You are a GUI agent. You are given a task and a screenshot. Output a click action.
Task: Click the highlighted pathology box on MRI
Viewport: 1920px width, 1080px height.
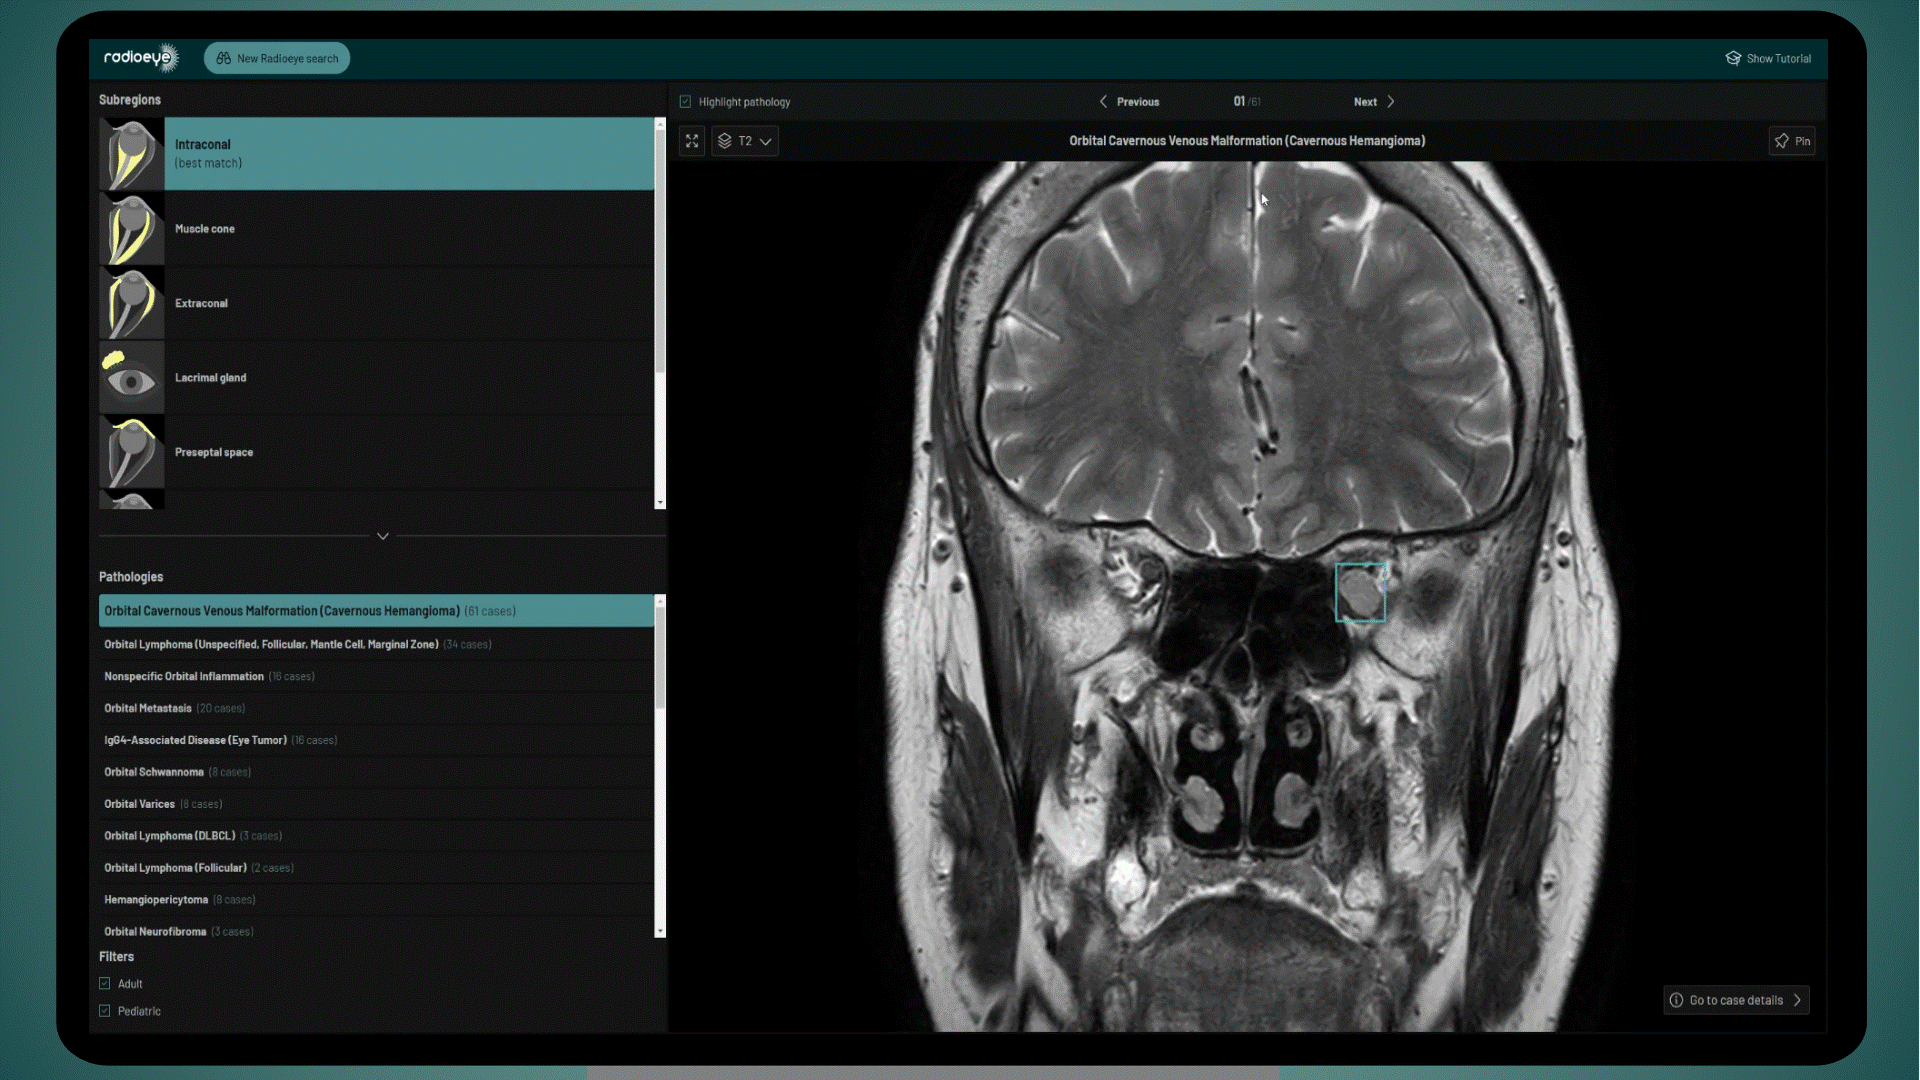tap(1360, 593)
